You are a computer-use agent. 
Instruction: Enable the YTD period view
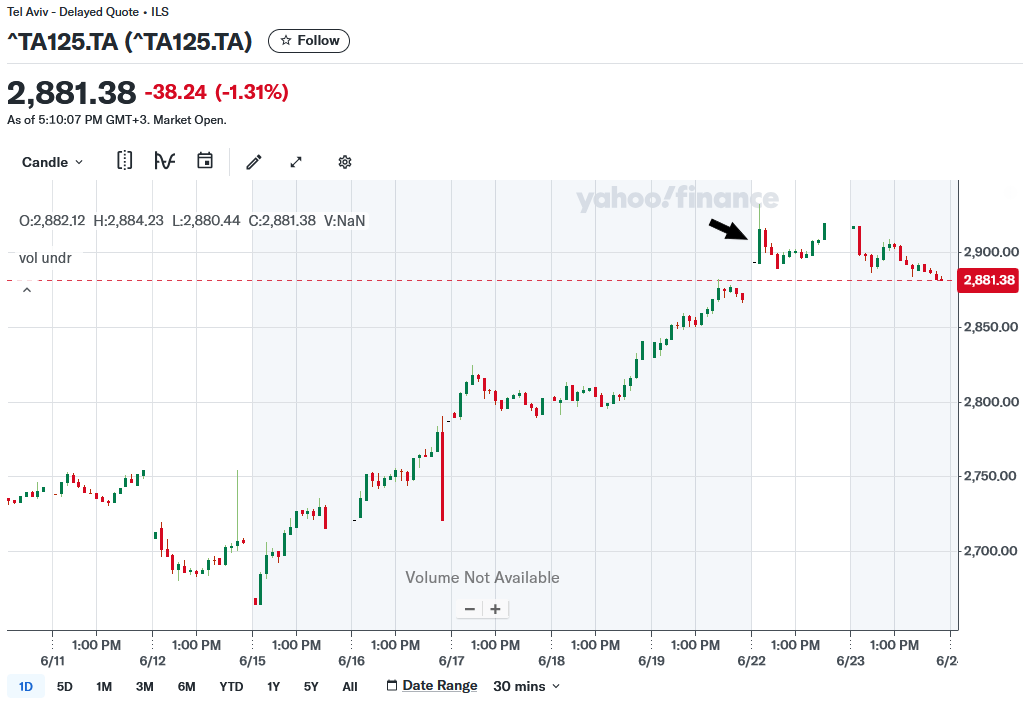click(x=231, y=686)
